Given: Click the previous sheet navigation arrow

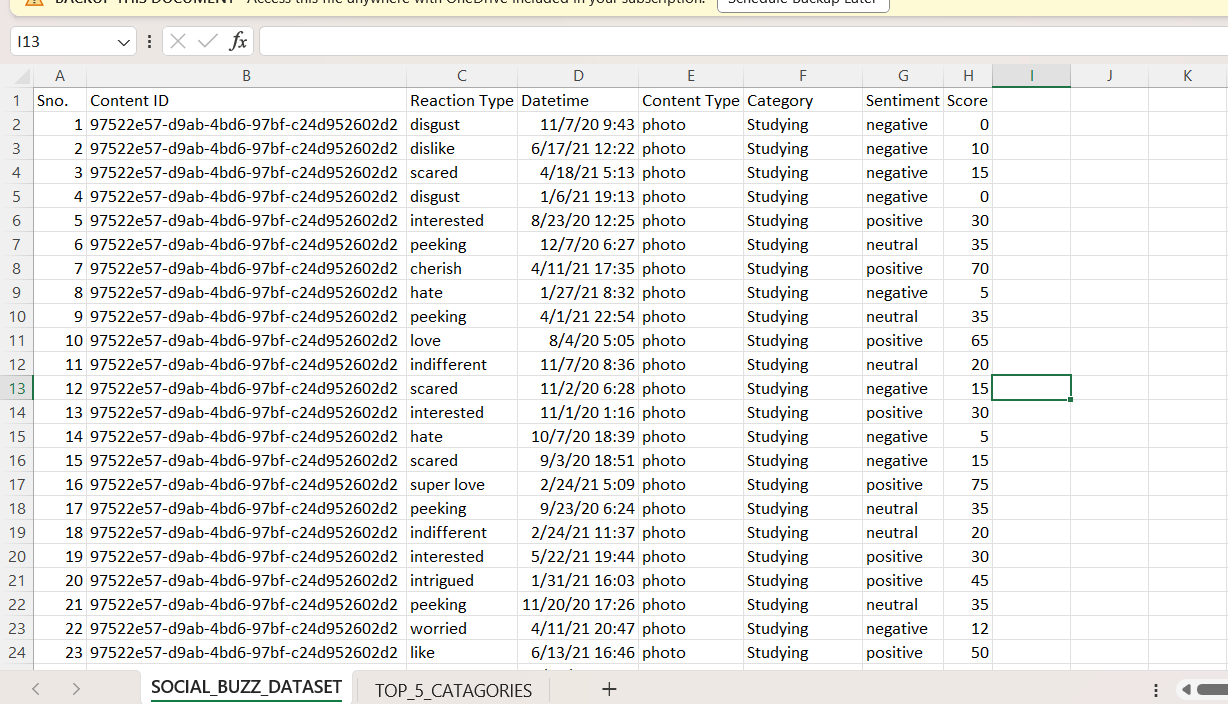Looking at the screenshot, I should [36, 689].
